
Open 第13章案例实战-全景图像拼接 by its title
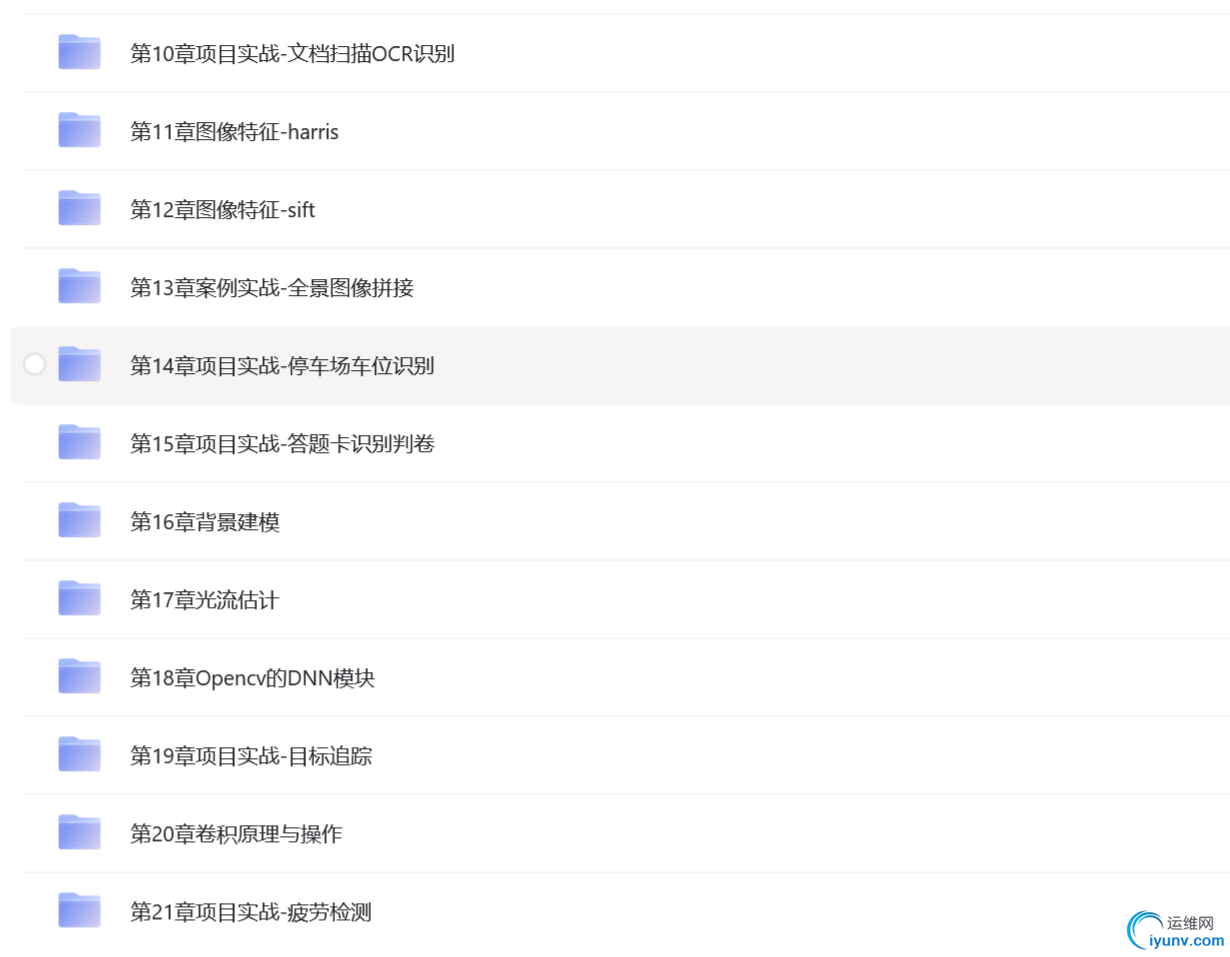click(x=272, y=288)
